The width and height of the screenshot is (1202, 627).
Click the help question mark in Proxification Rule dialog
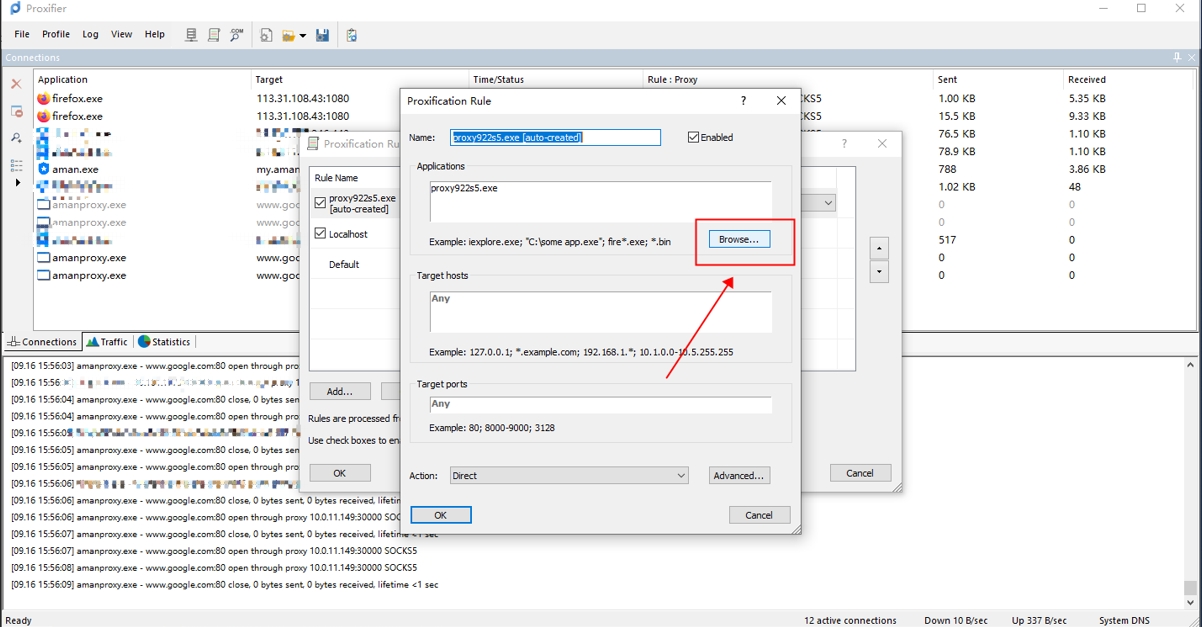click(743, 101)
